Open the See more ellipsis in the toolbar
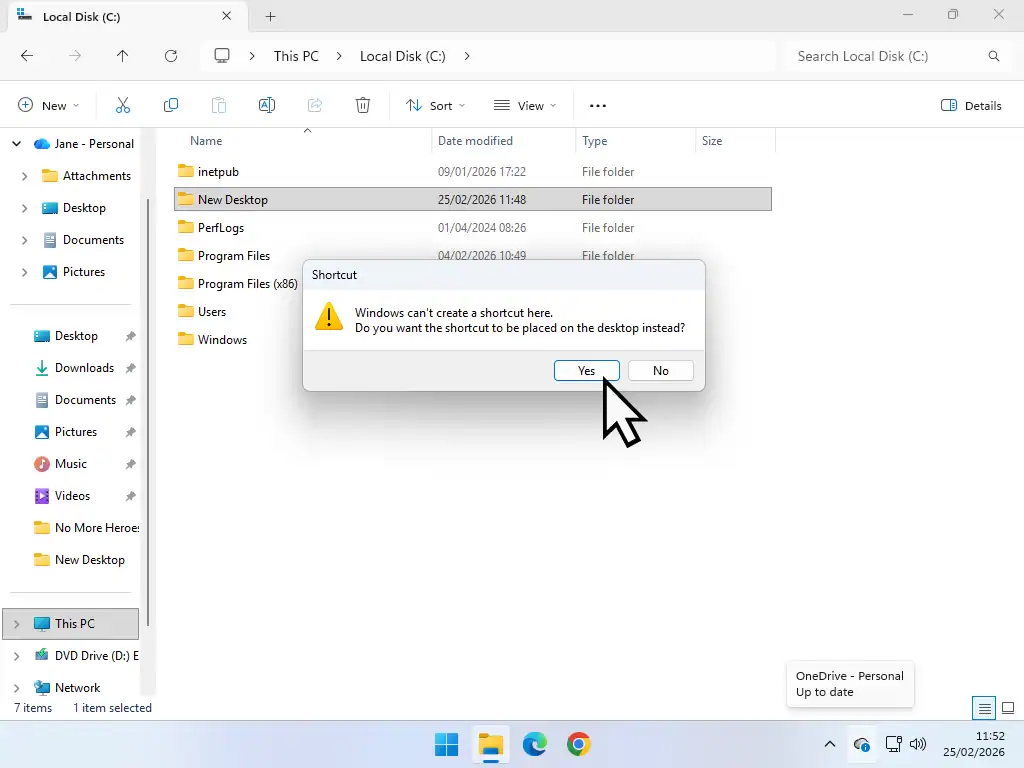Screen dimensions: 1024x768 coord(598,105)
